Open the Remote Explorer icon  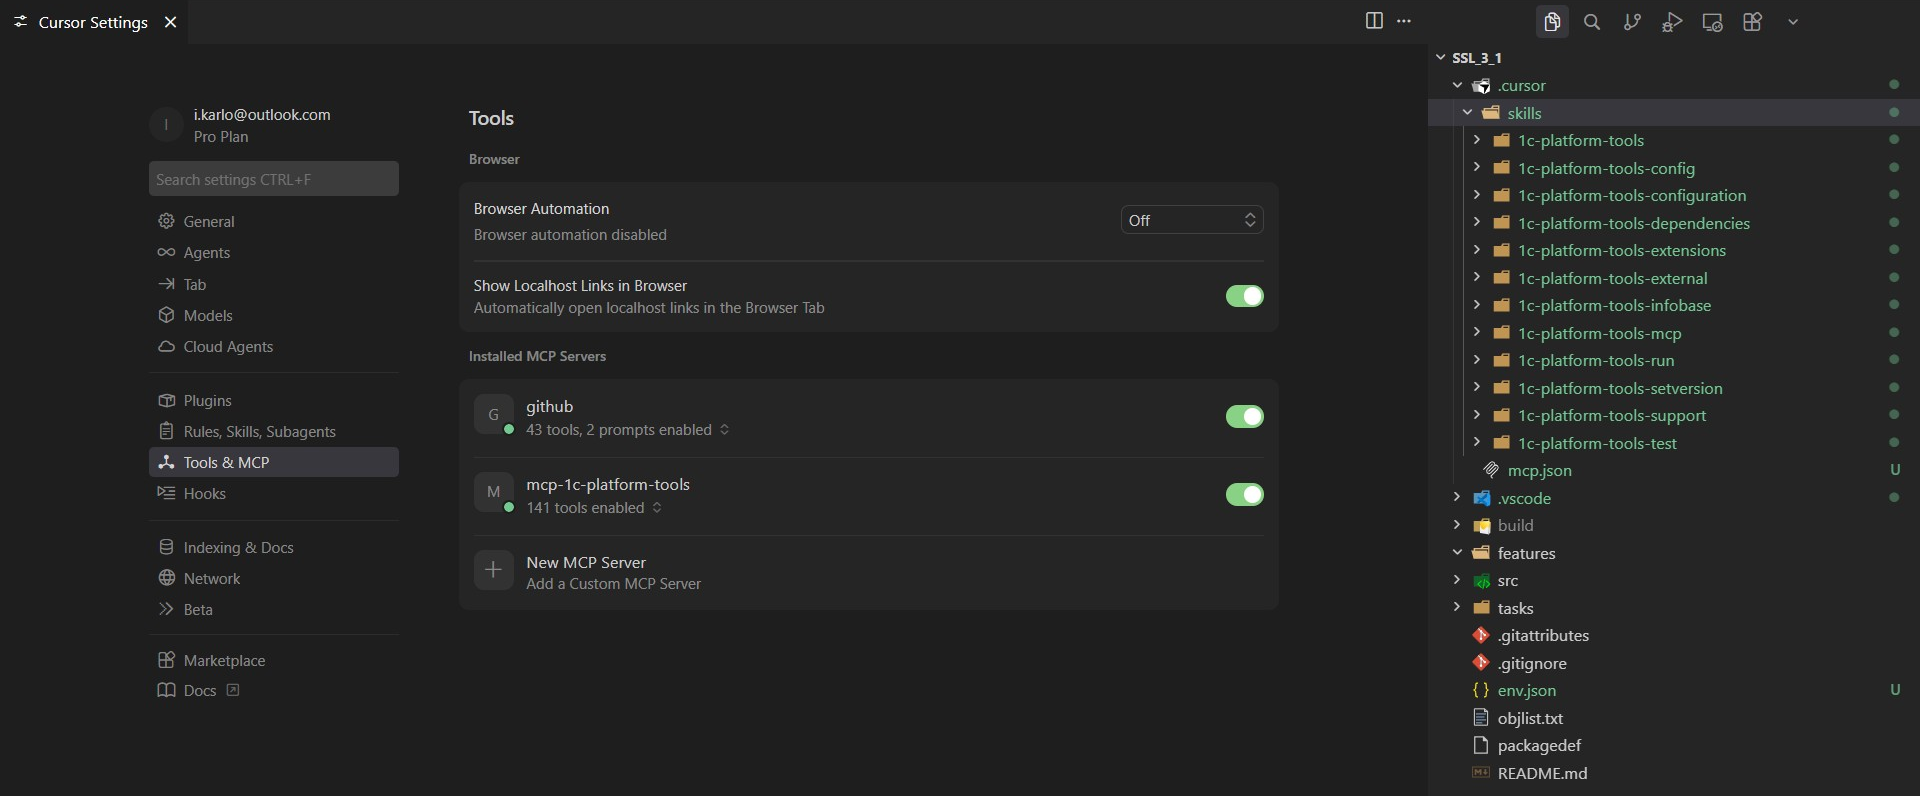pos(1712,22)
